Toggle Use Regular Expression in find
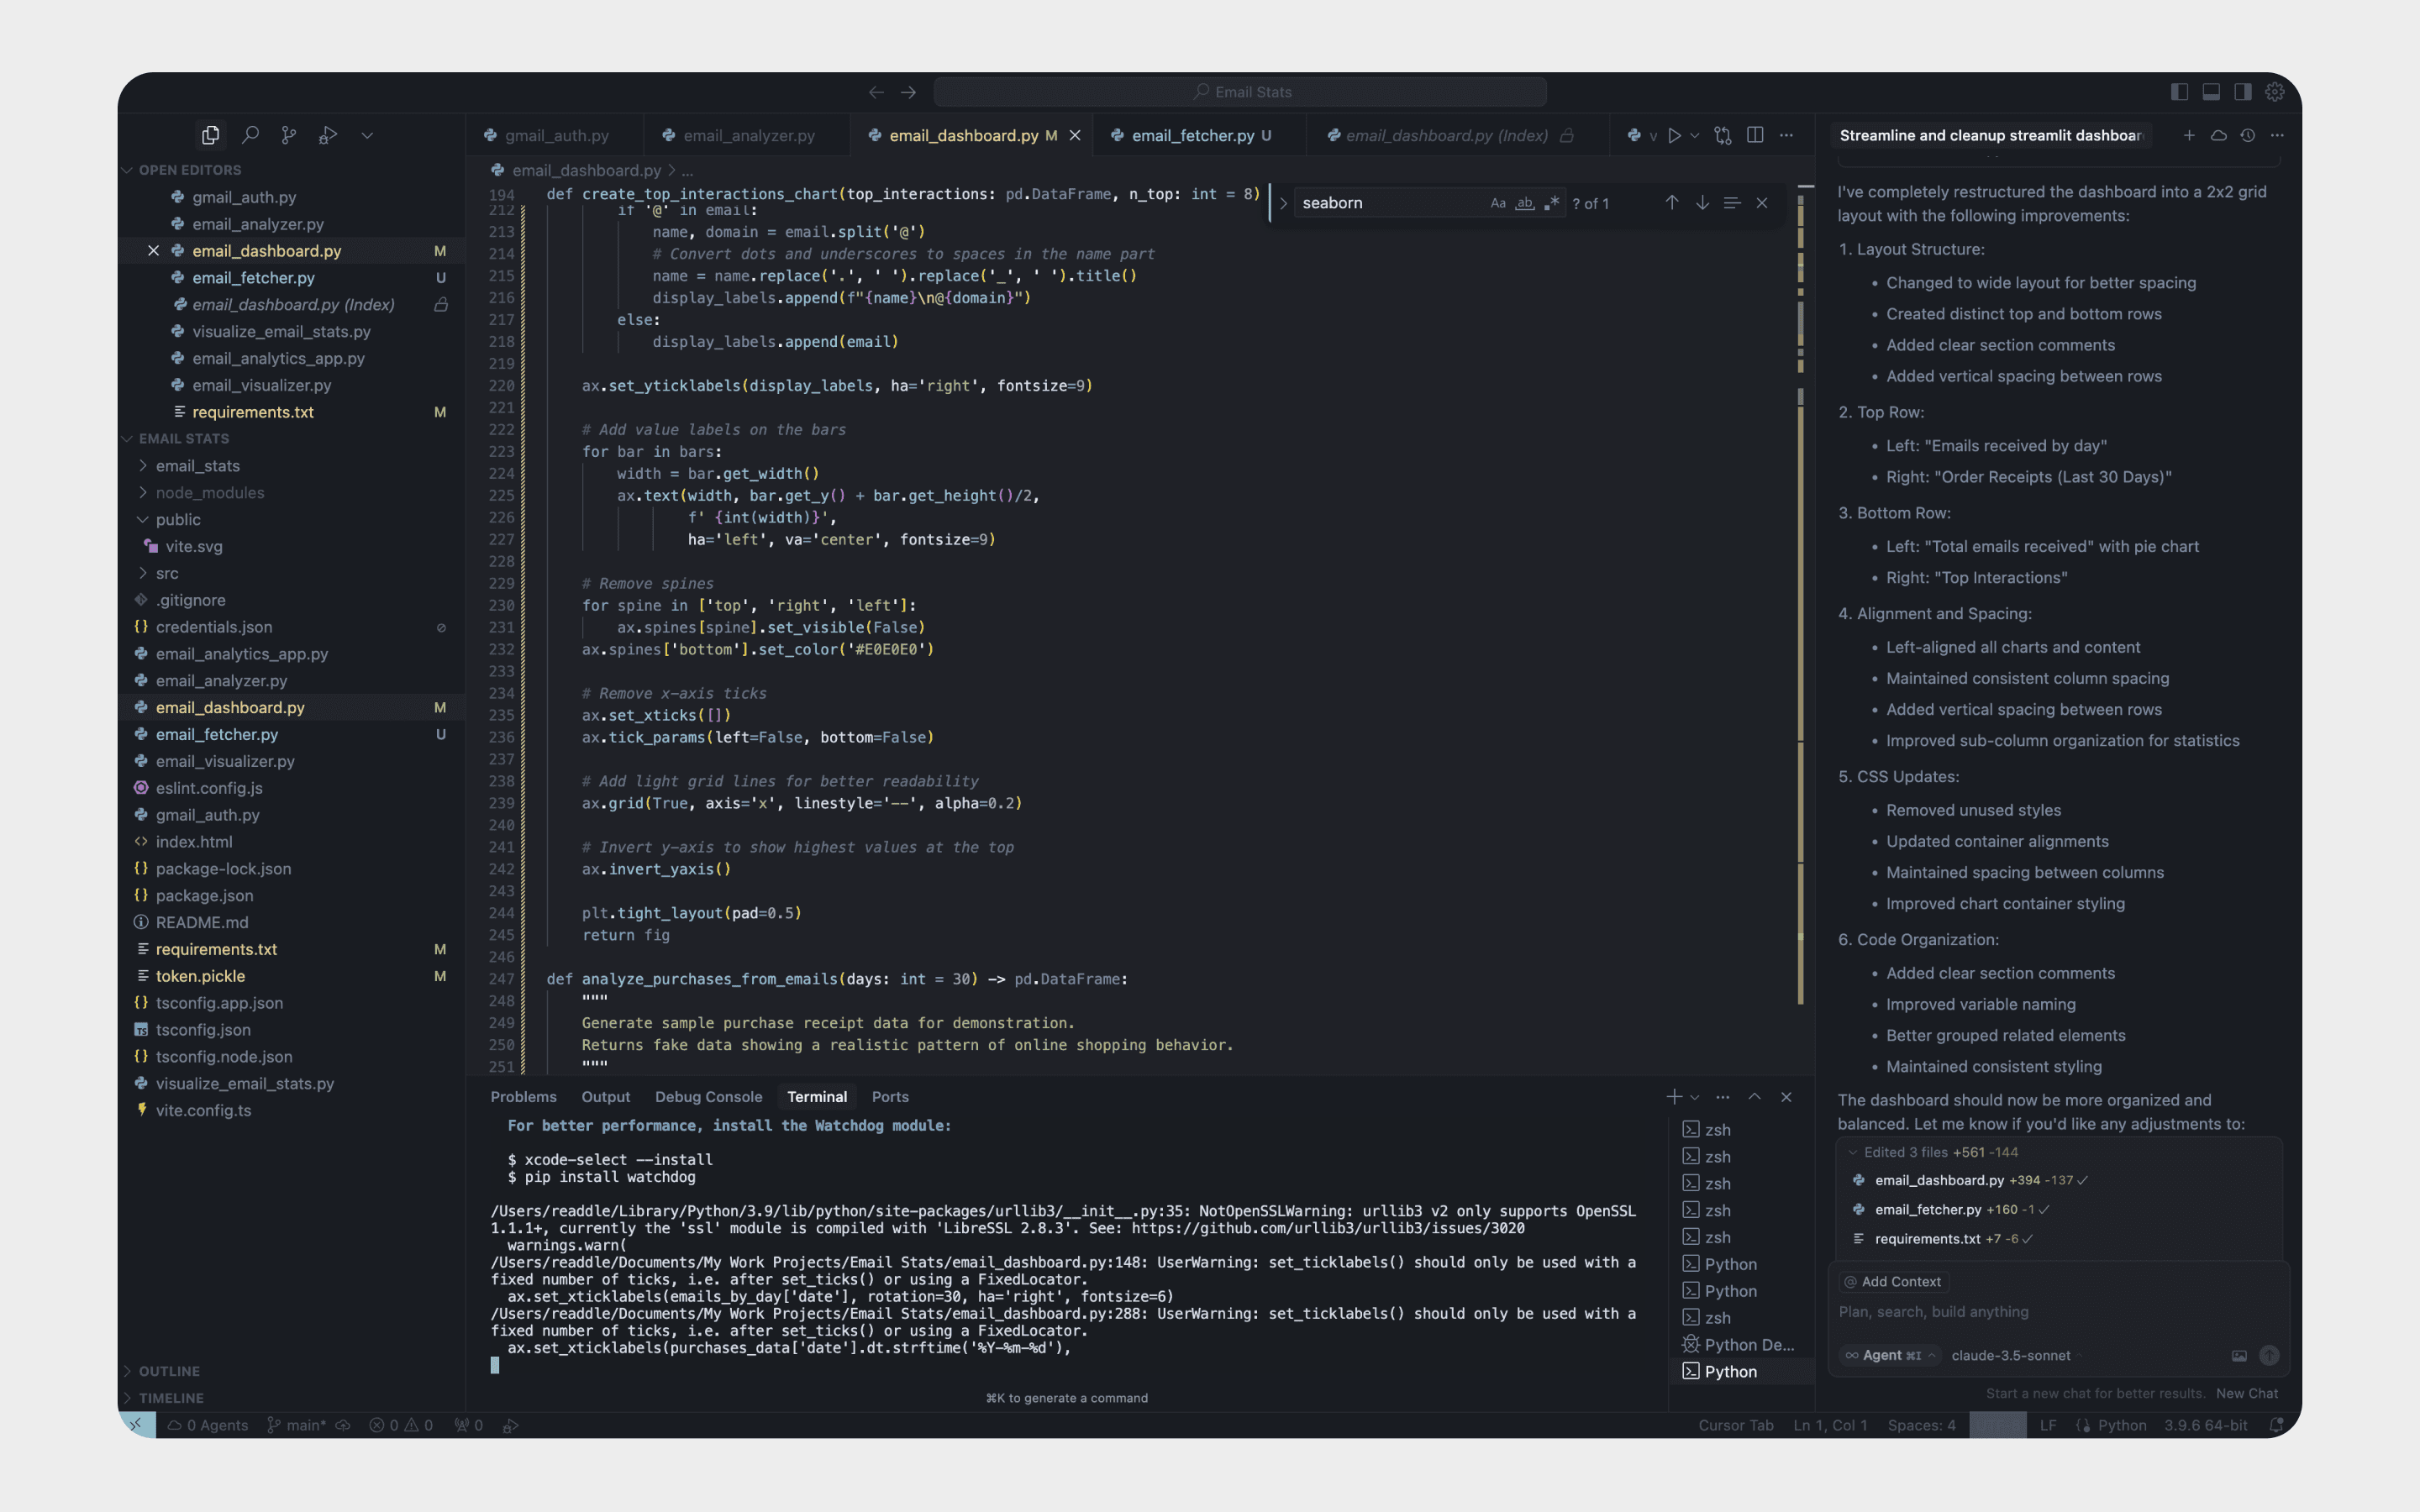 (1551, 203)
